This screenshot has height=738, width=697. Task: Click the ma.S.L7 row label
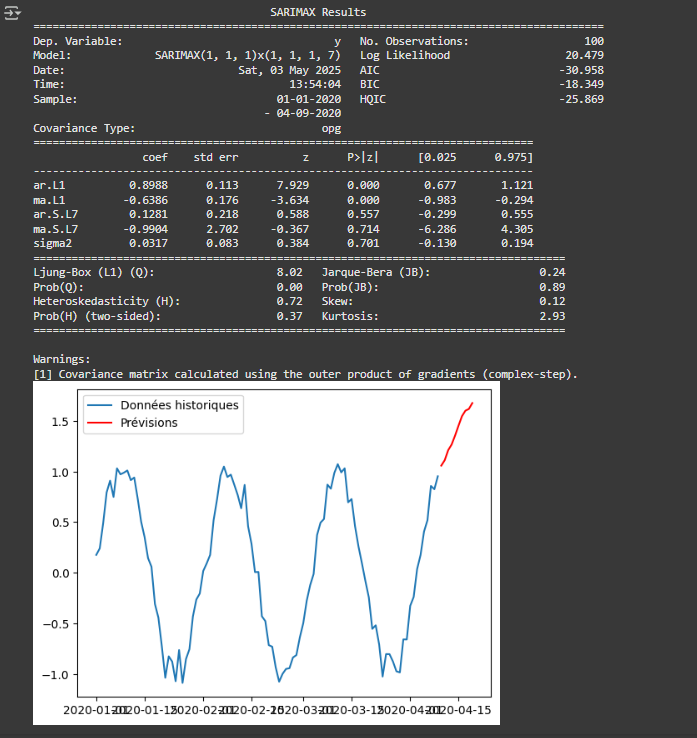pos(56,230)
